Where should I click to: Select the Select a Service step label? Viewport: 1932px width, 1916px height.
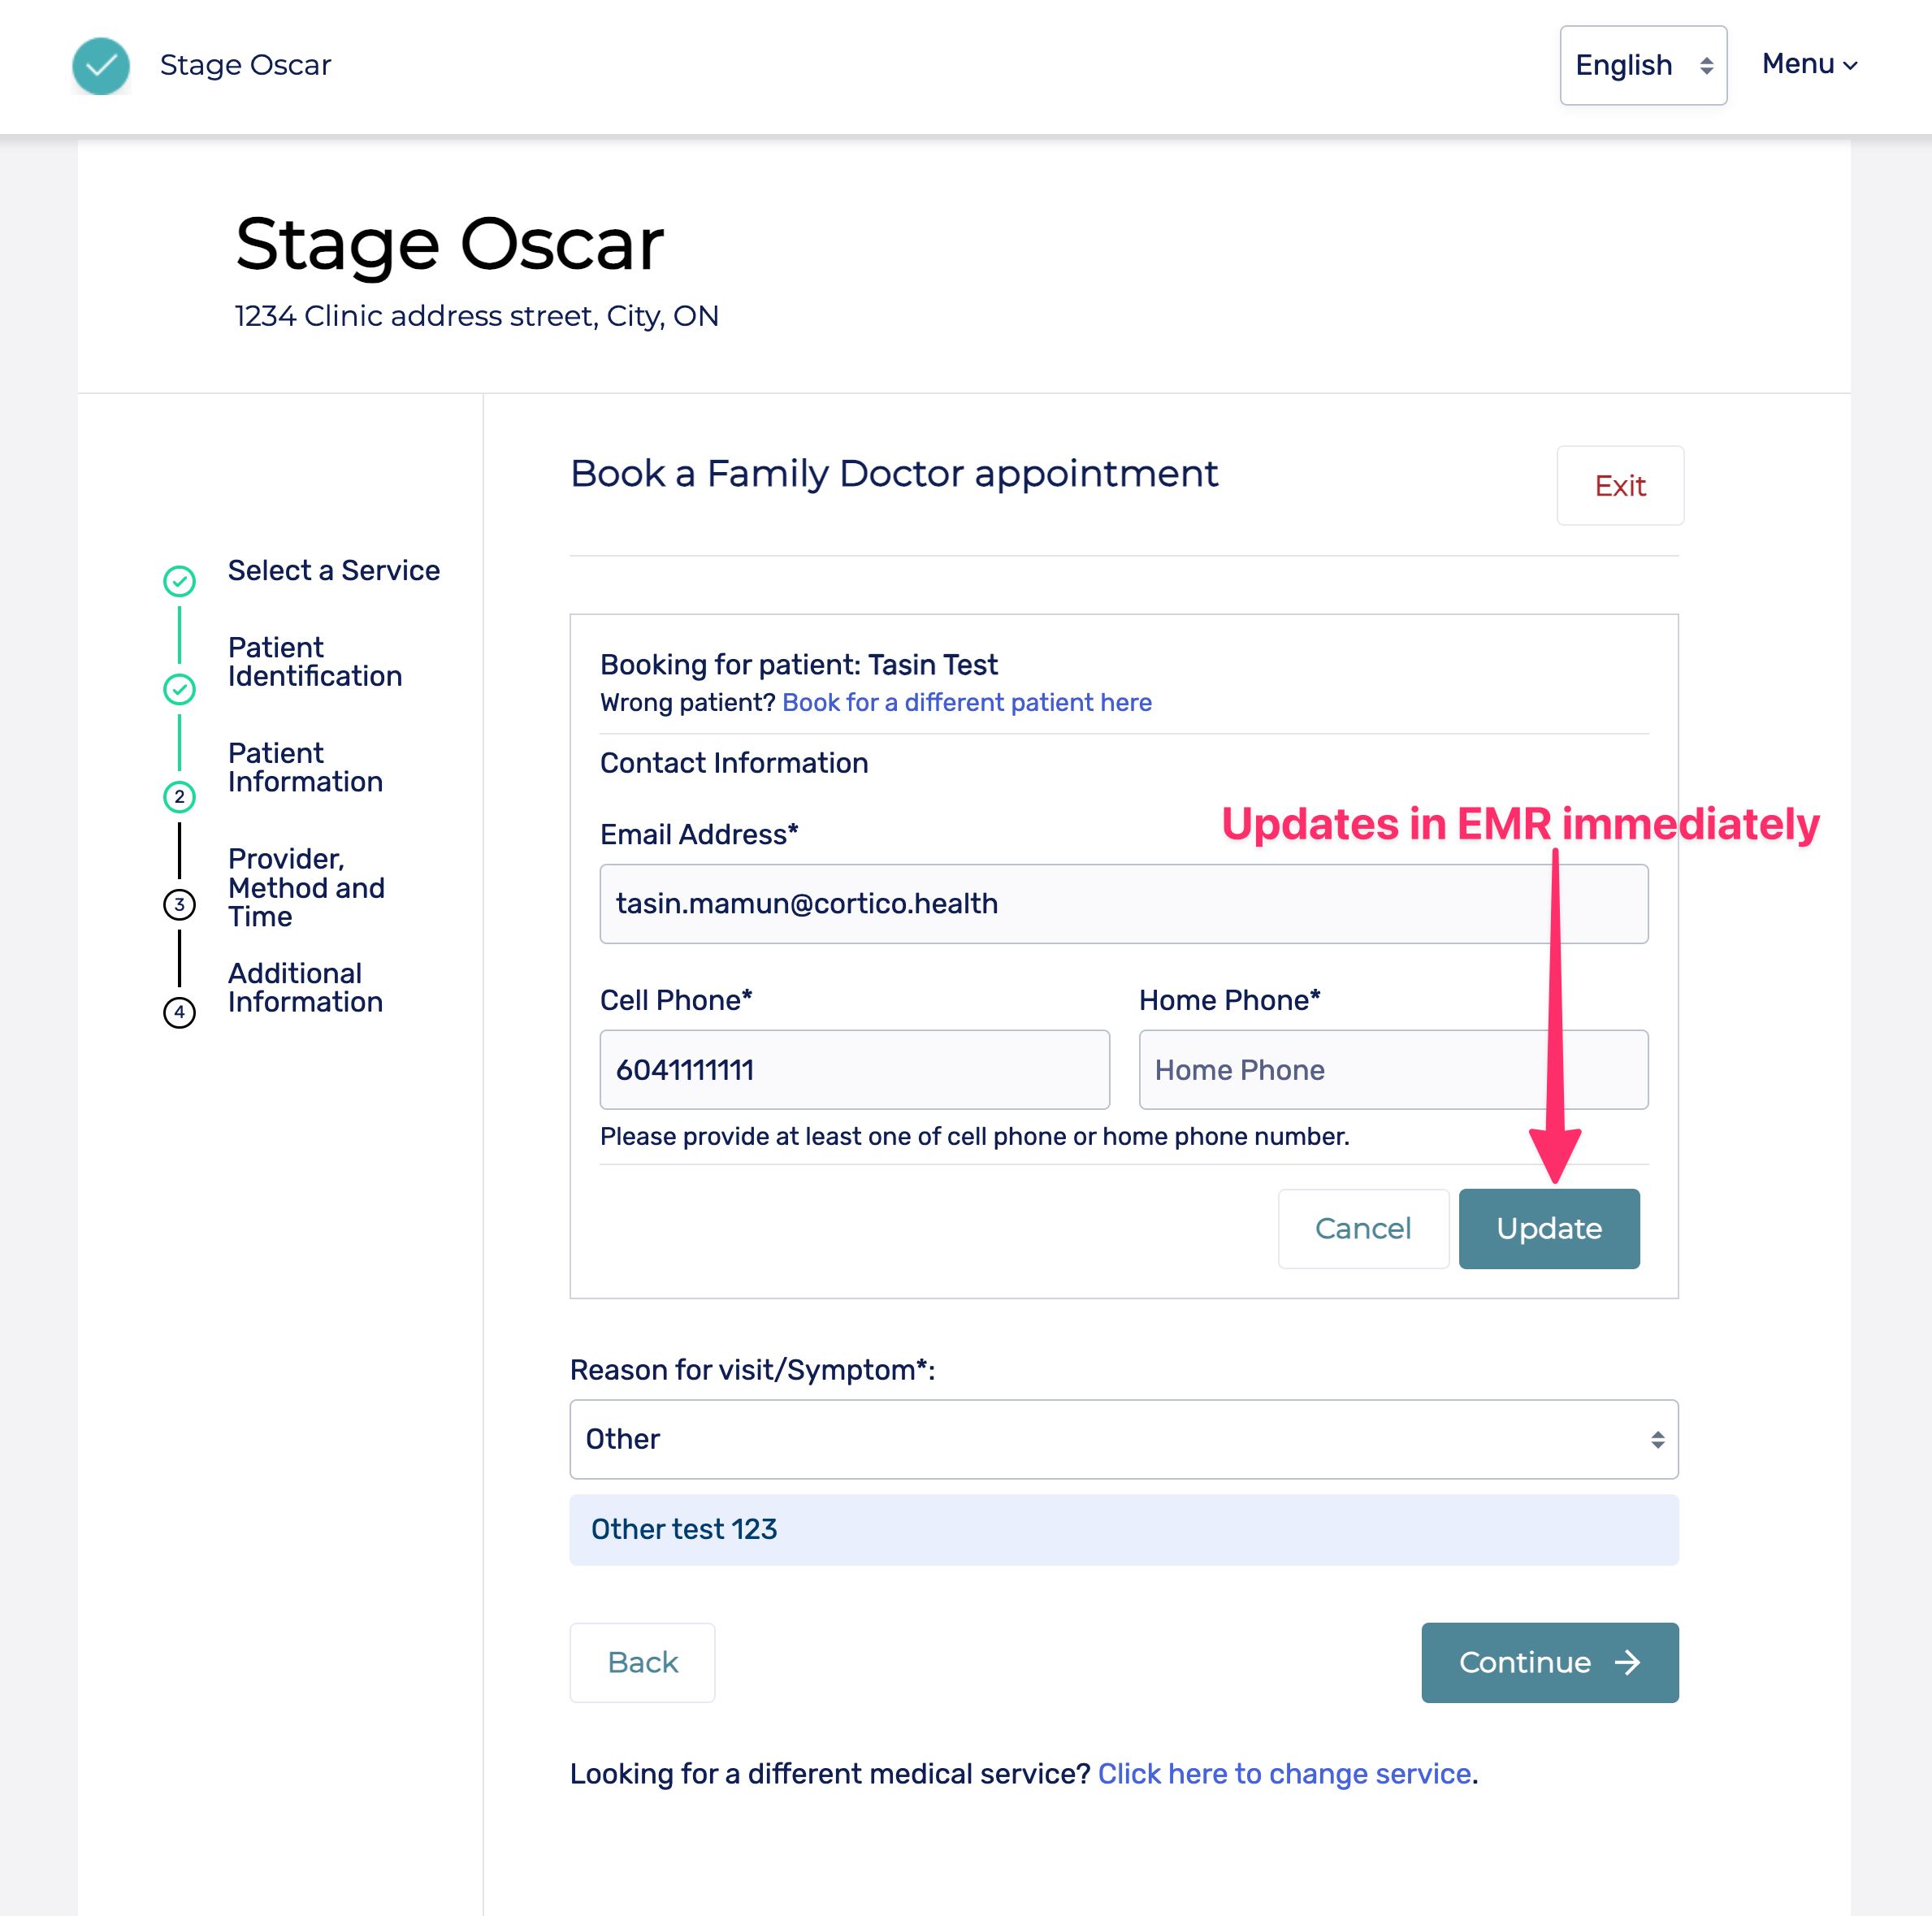tap(333, 570)
